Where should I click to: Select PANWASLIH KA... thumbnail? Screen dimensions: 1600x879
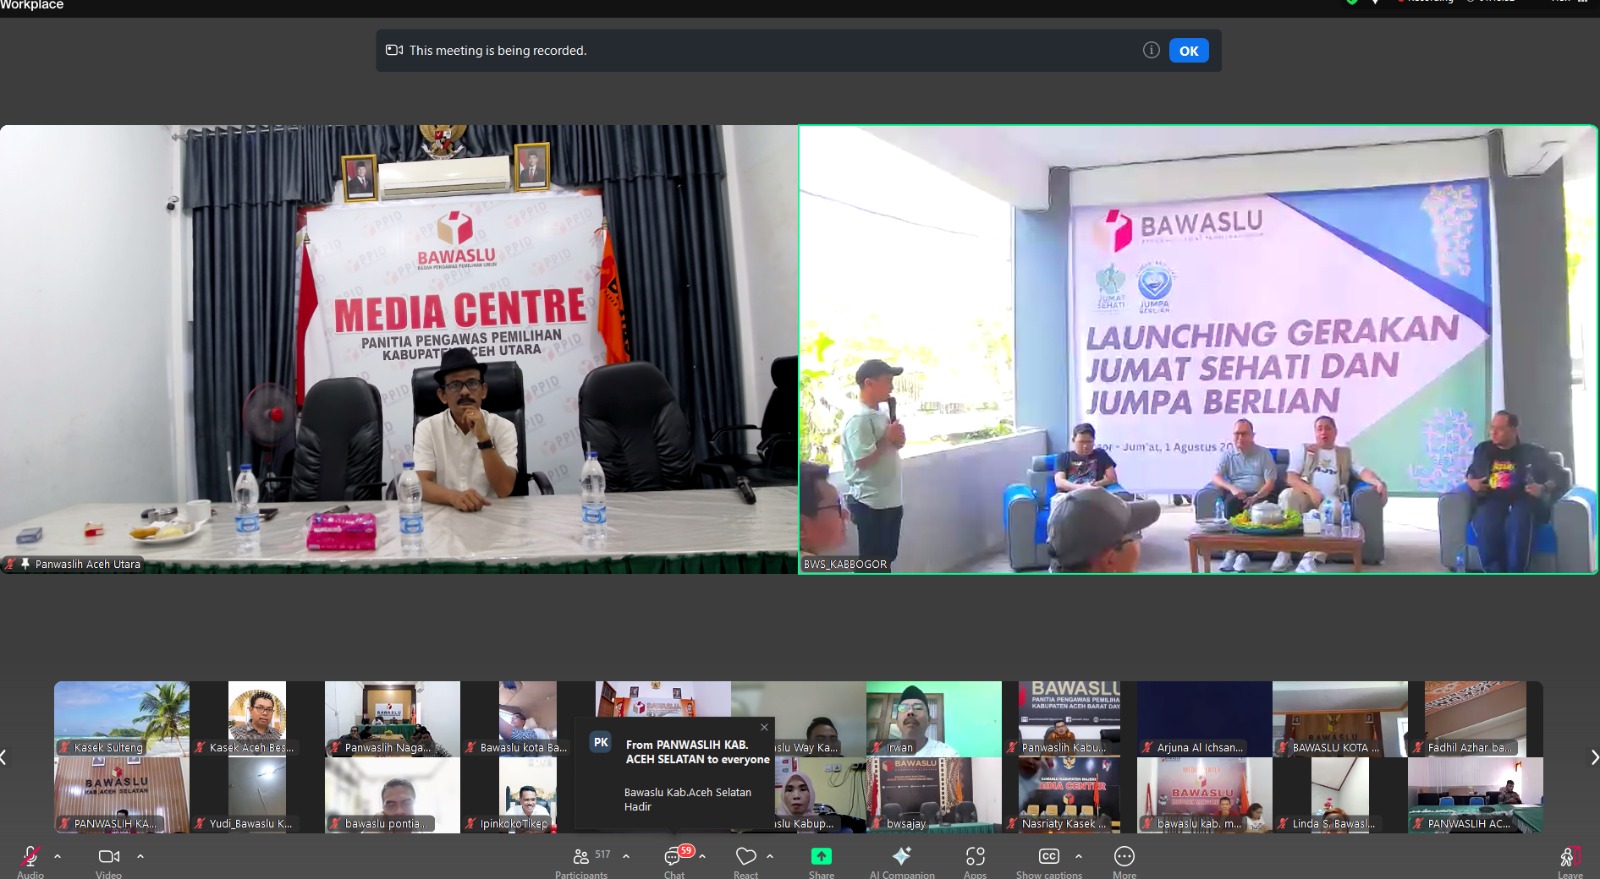[x=121, y=795]
